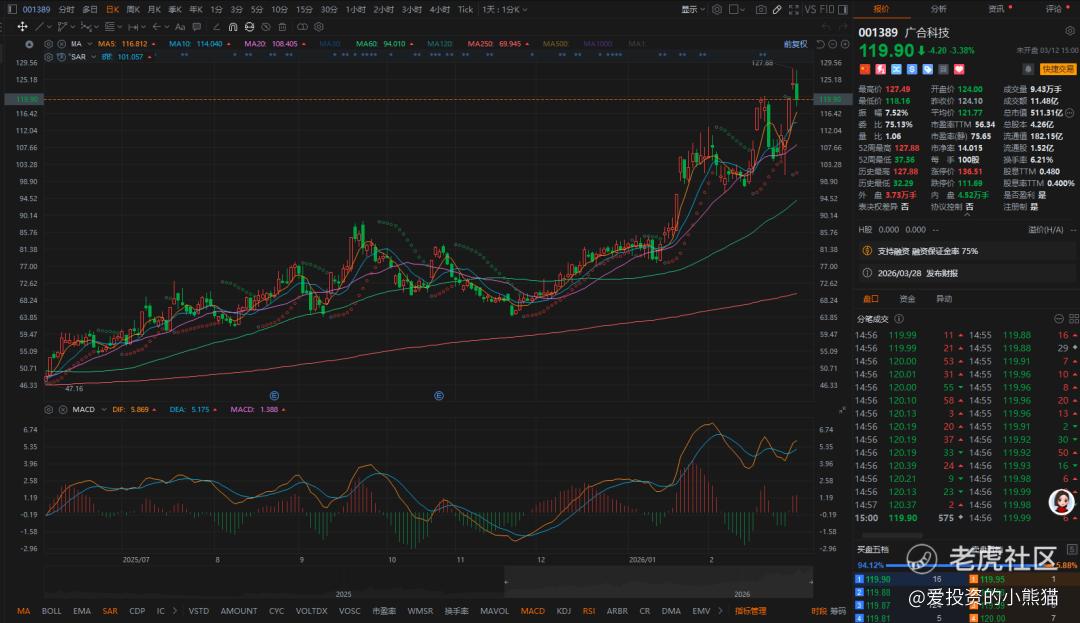The image size is (1080, 623).
Task: Click the comment bubble drawing tool
Action: pos(197,27)
